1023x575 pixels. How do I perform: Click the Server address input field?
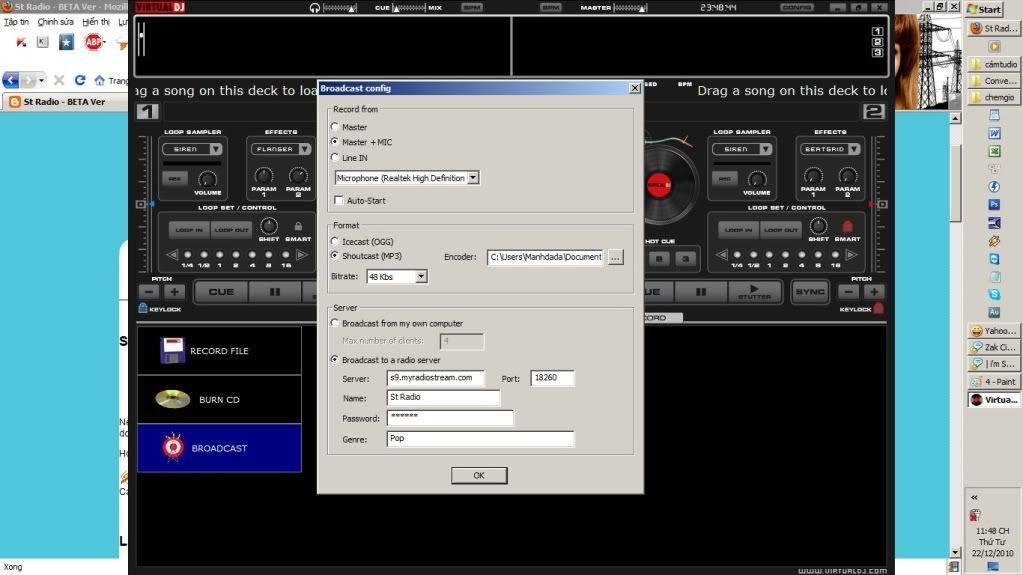click(x=436, y=378)
